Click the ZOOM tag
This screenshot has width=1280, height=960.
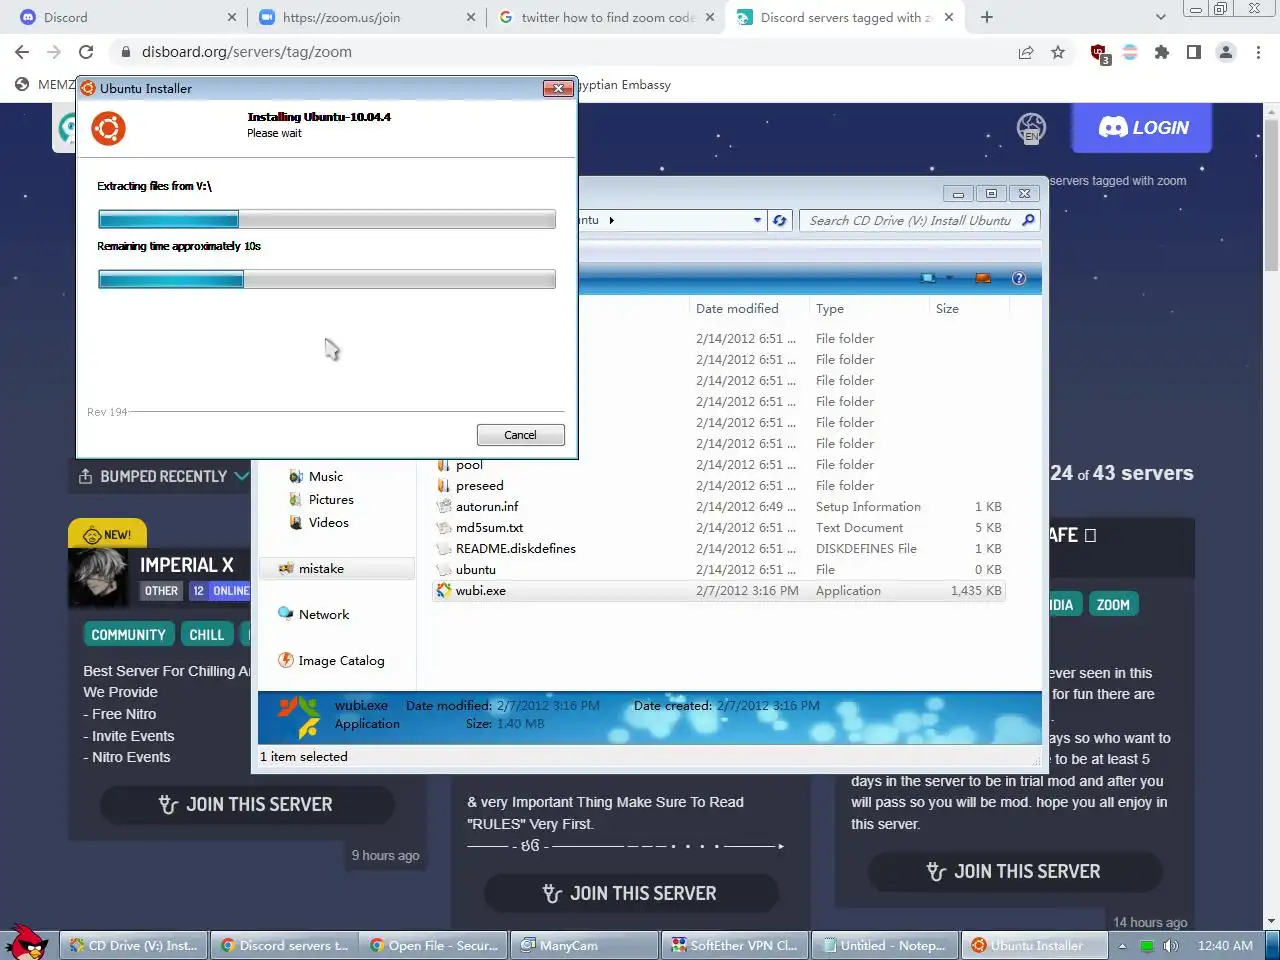(x=1113, y=605)
